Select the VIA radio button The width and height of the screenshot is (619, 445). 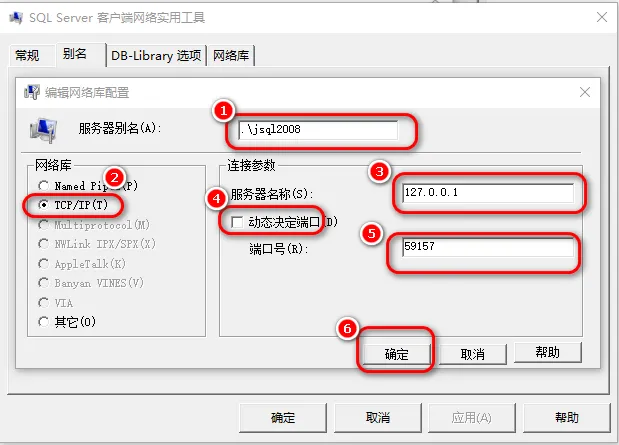43,303
